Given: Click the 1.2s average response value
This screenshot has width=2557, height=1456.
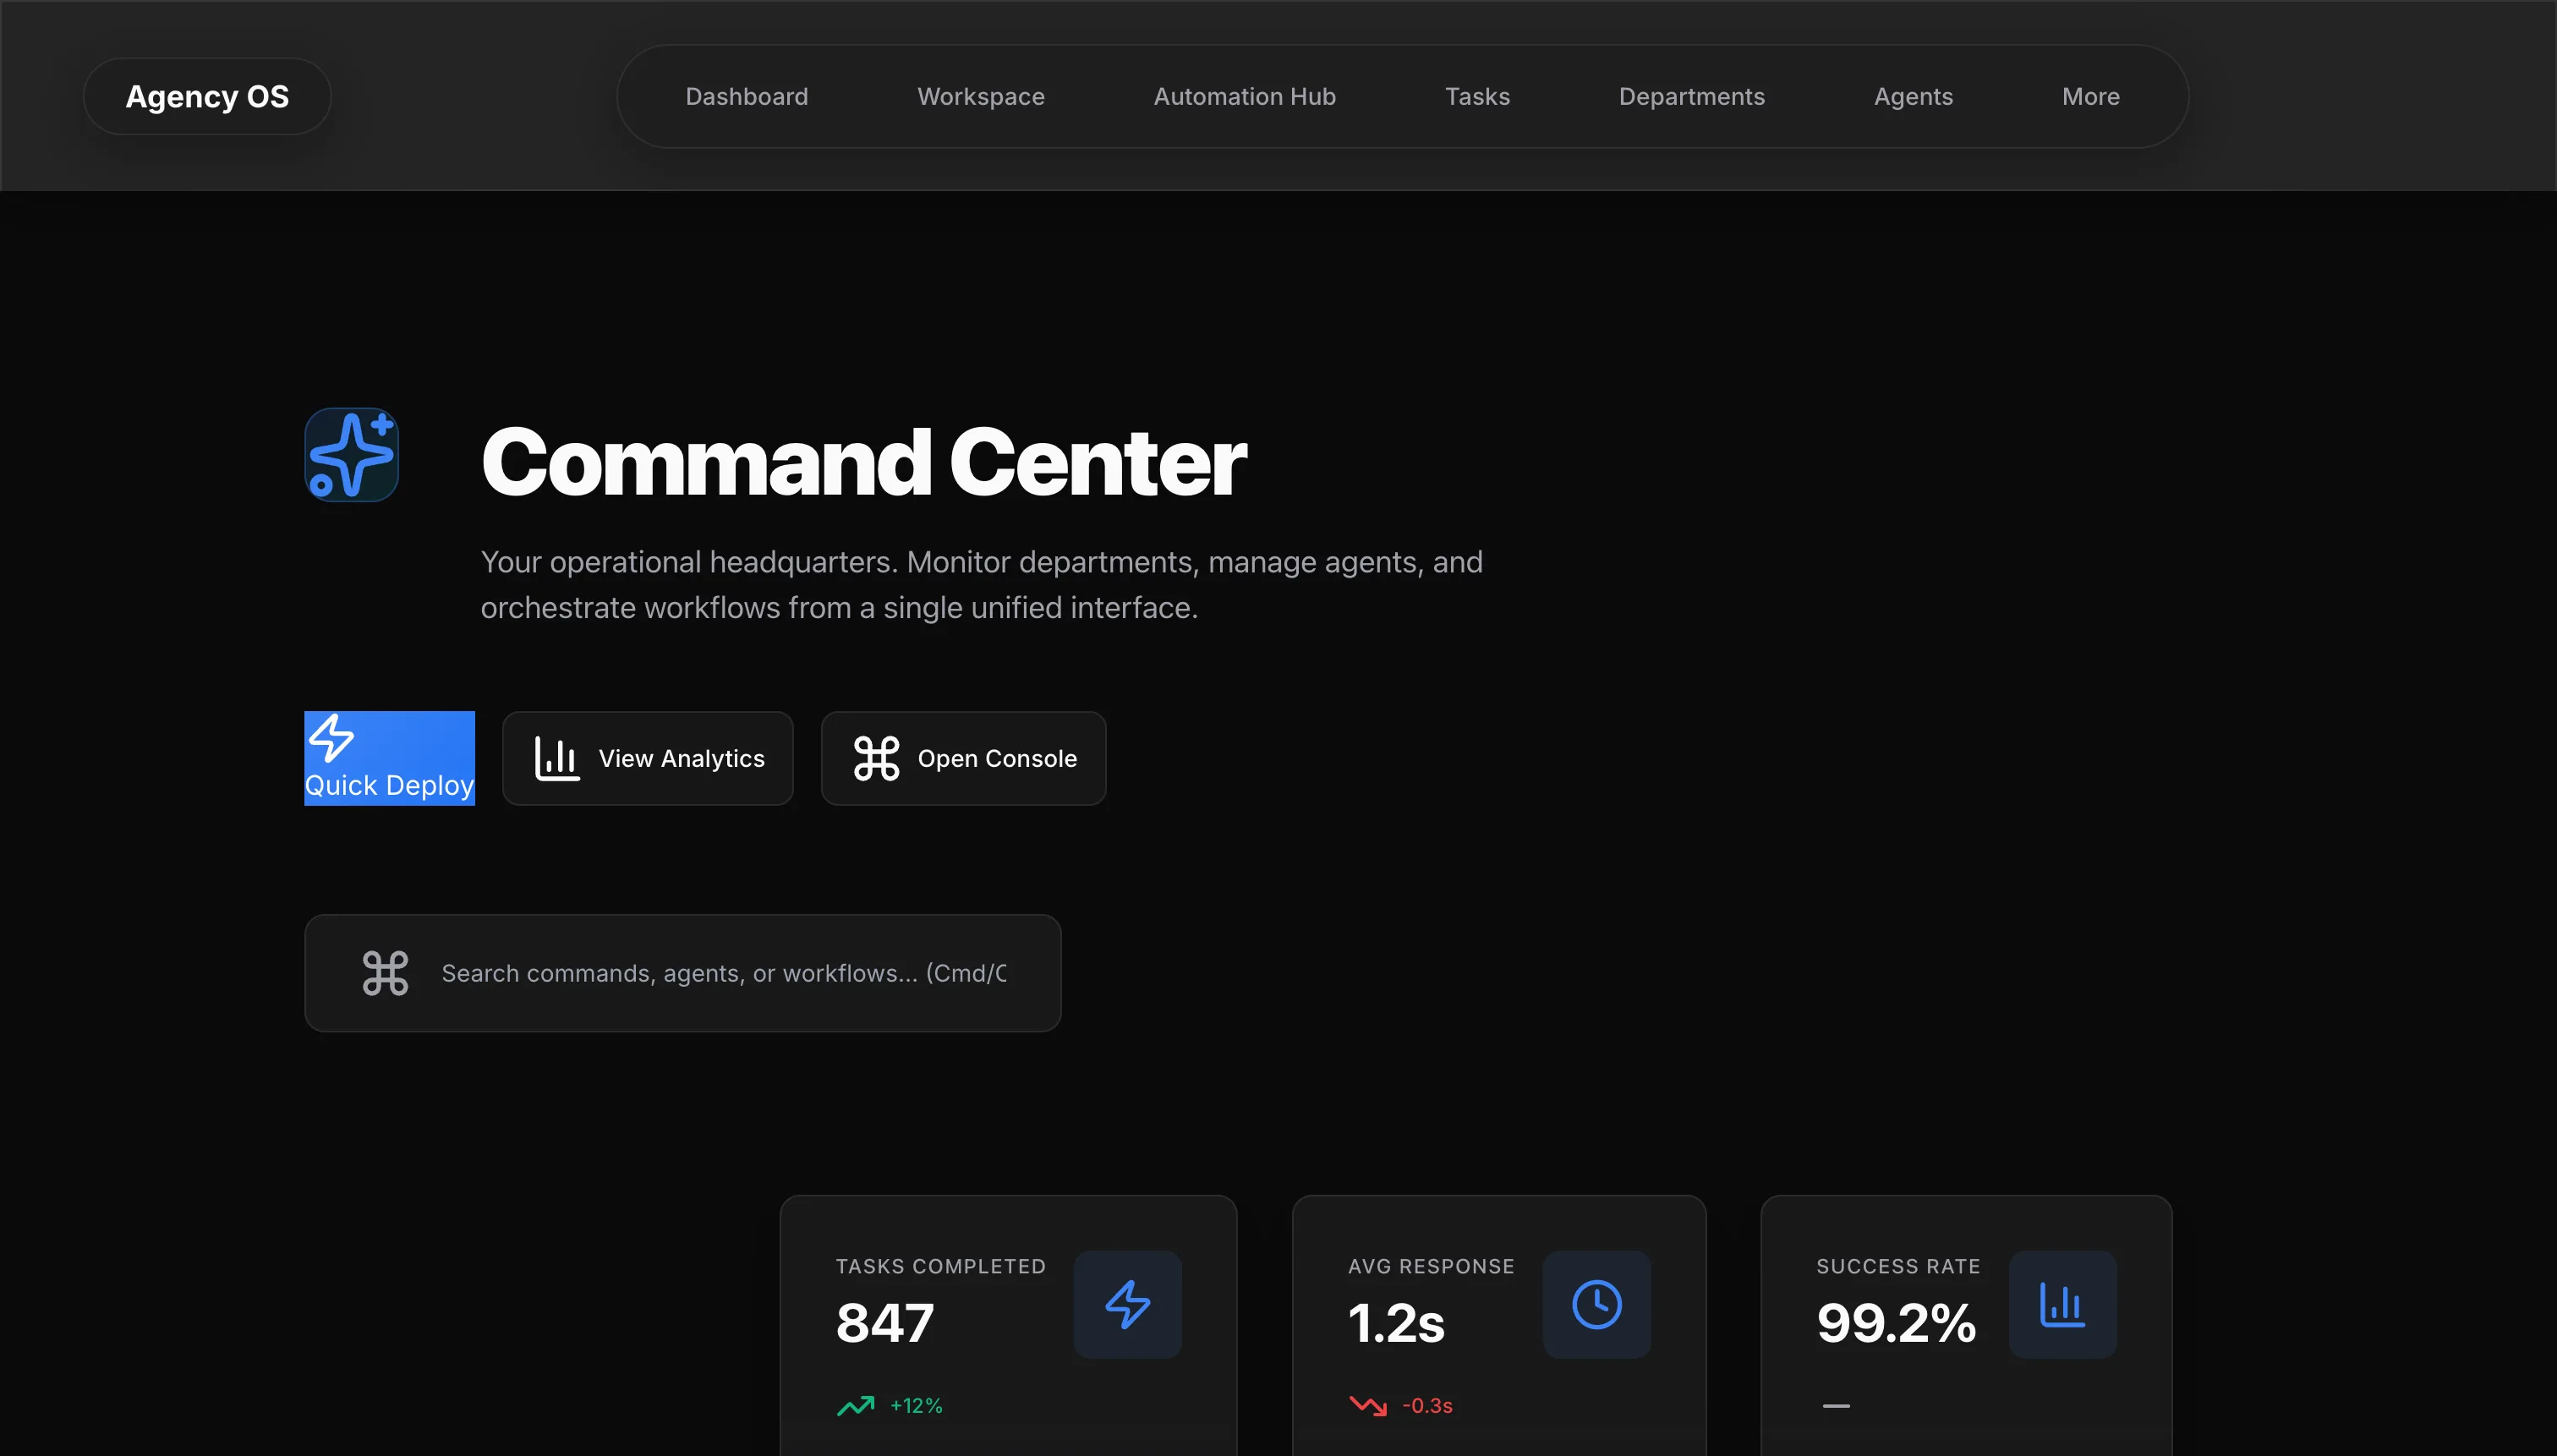Looking at the screenshot, I should 1396,1322.
